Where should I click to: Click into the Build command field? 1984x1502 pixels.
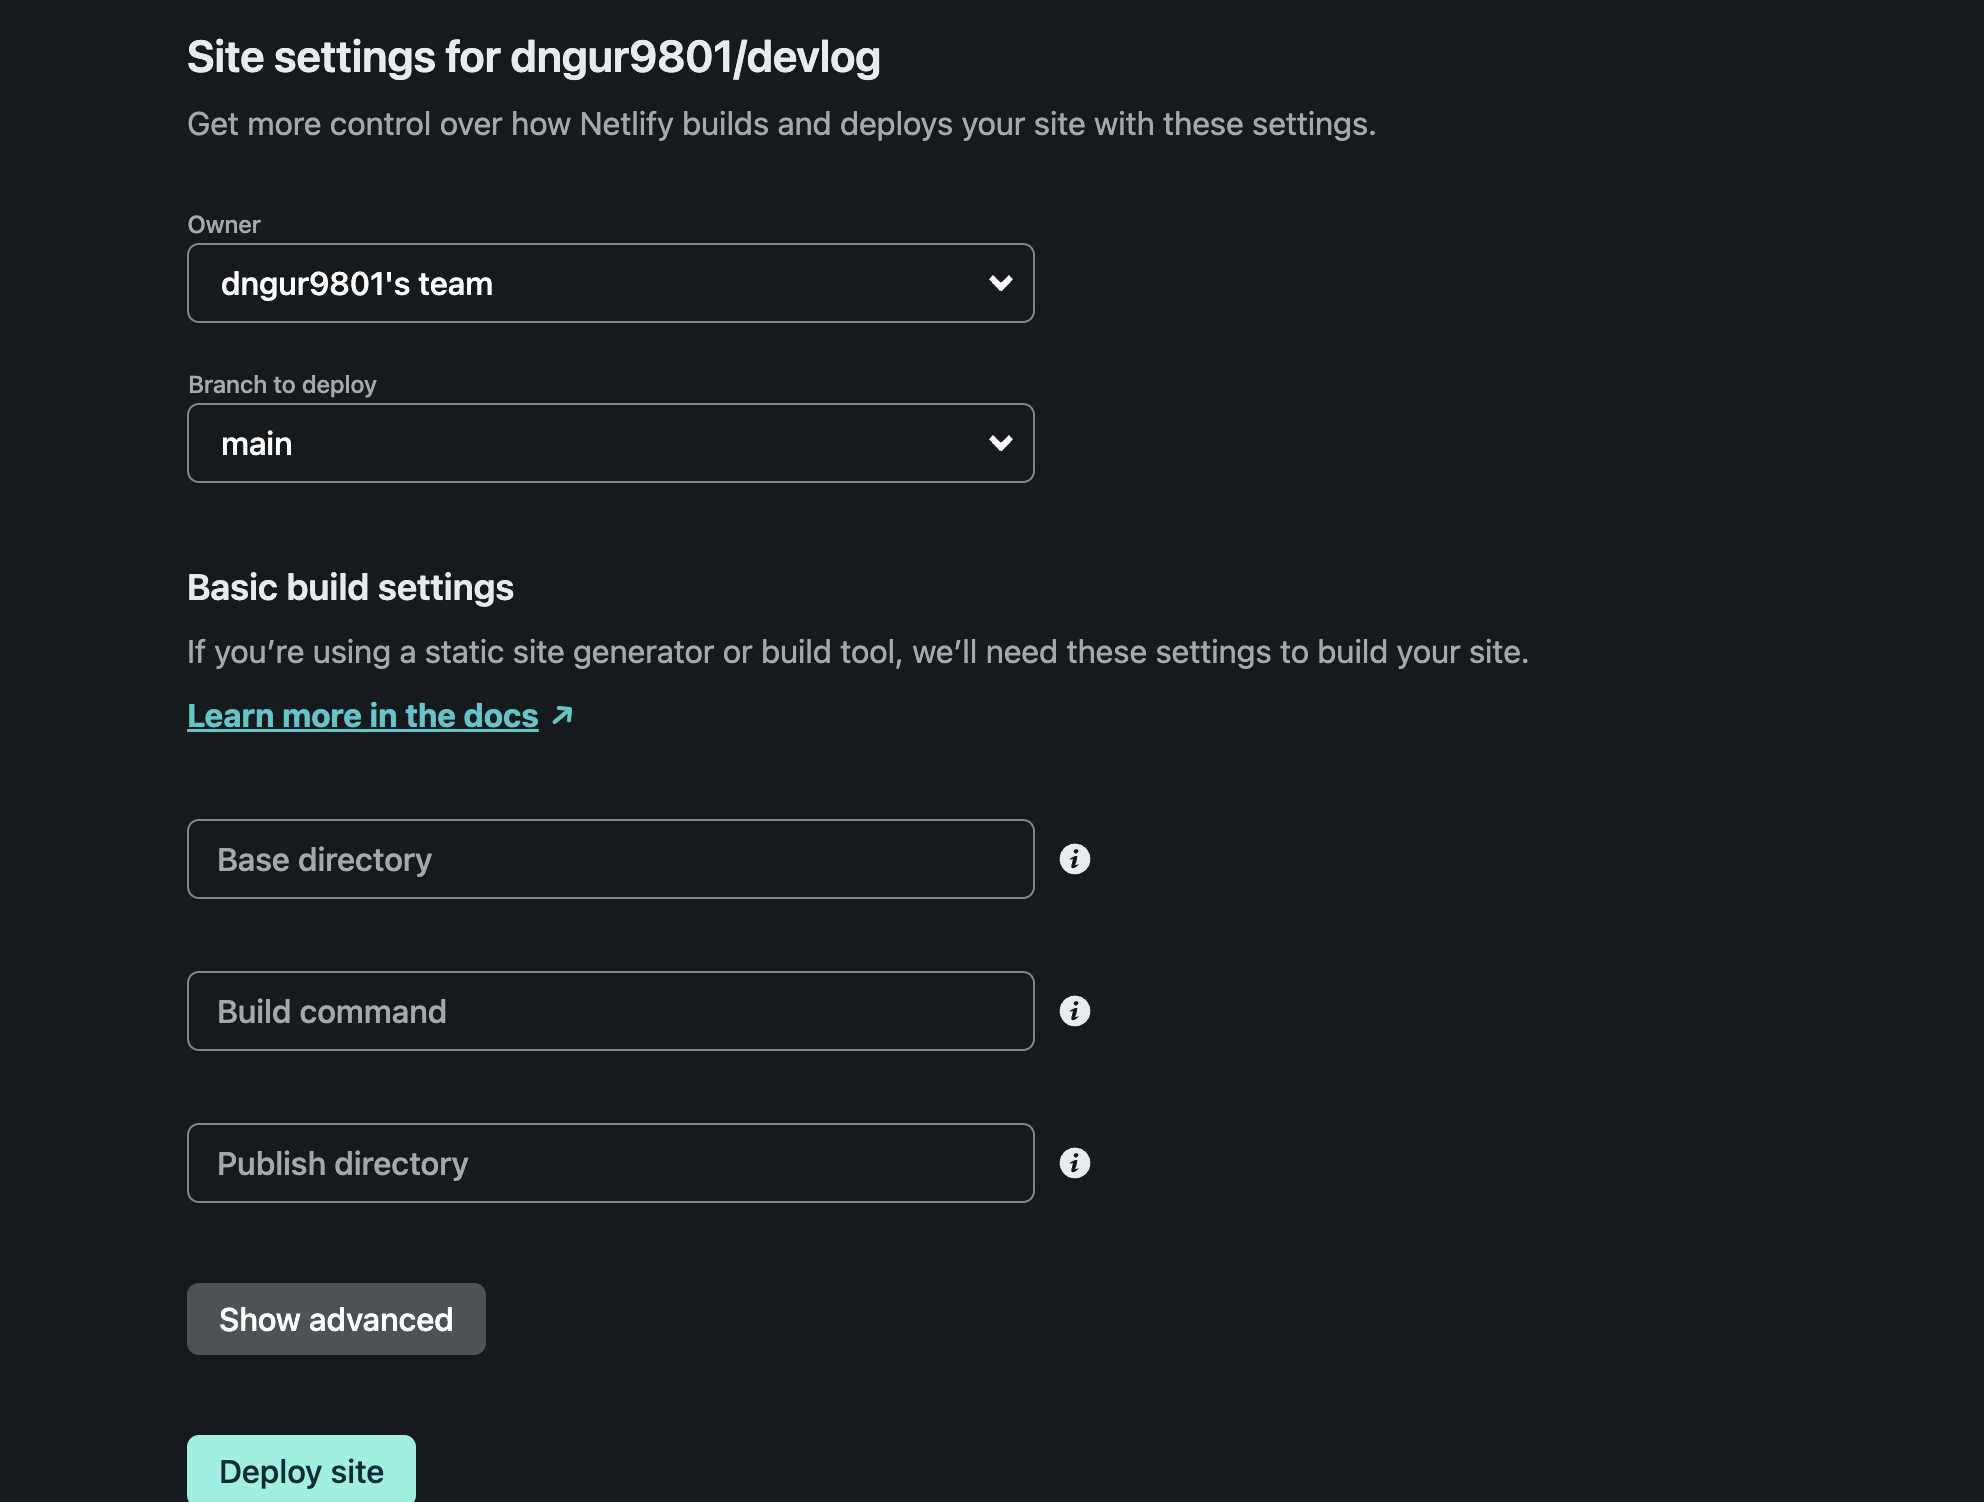(x=610, y=1011)
